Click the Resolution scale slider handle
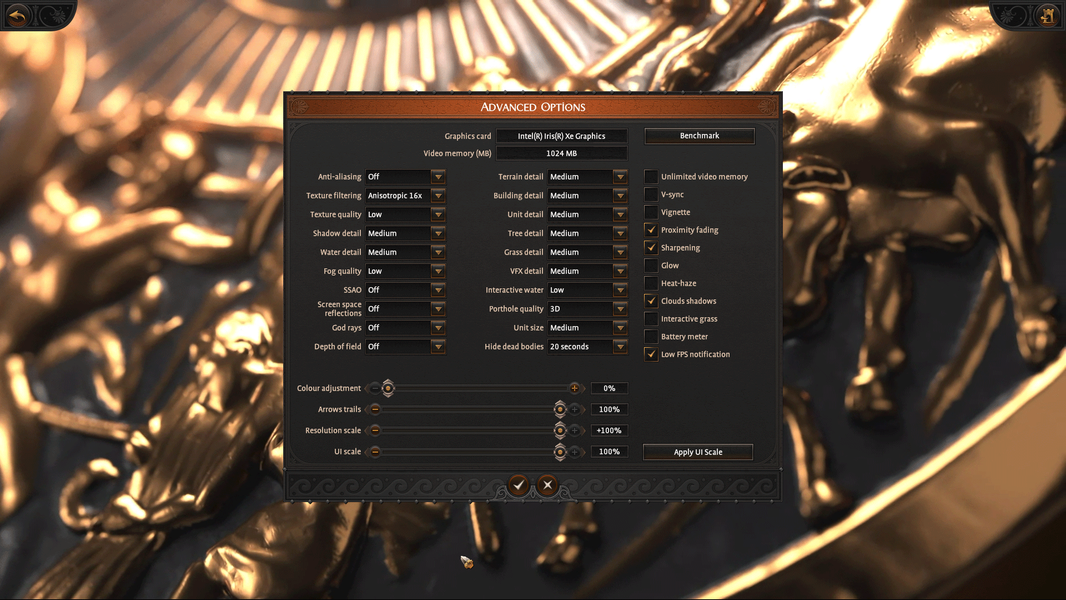This screenshot has width=1066, height=600. (x=560, y=430)
